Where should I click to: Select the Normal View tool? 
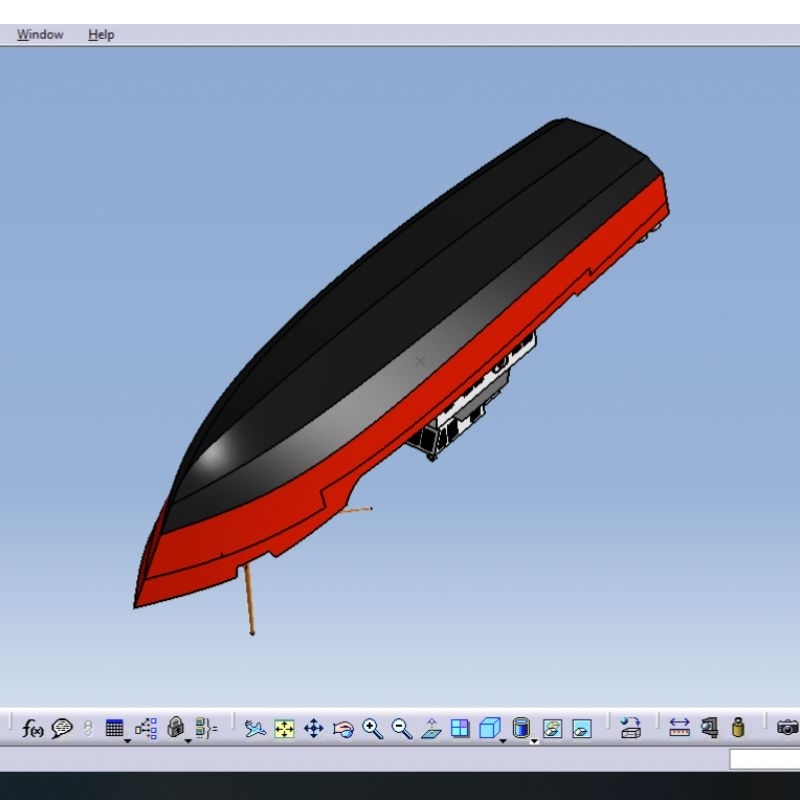[431, 729]
